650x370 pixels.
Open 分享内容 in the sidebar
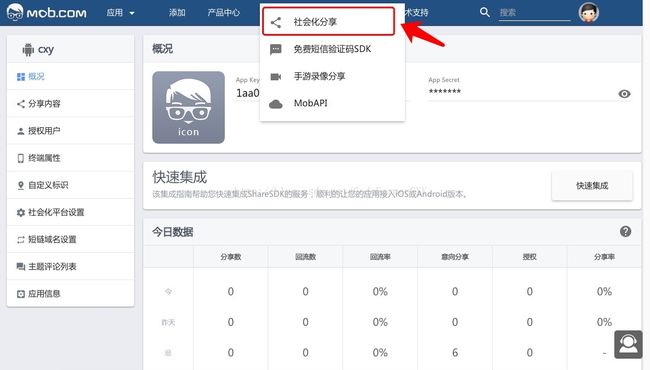(x=70, y=104)
